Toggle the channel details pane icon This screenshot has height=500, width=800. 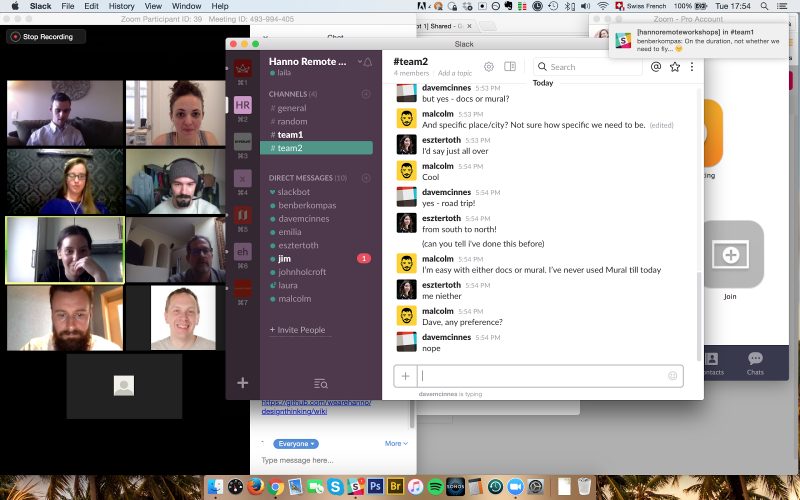click(x=510, y=67)
